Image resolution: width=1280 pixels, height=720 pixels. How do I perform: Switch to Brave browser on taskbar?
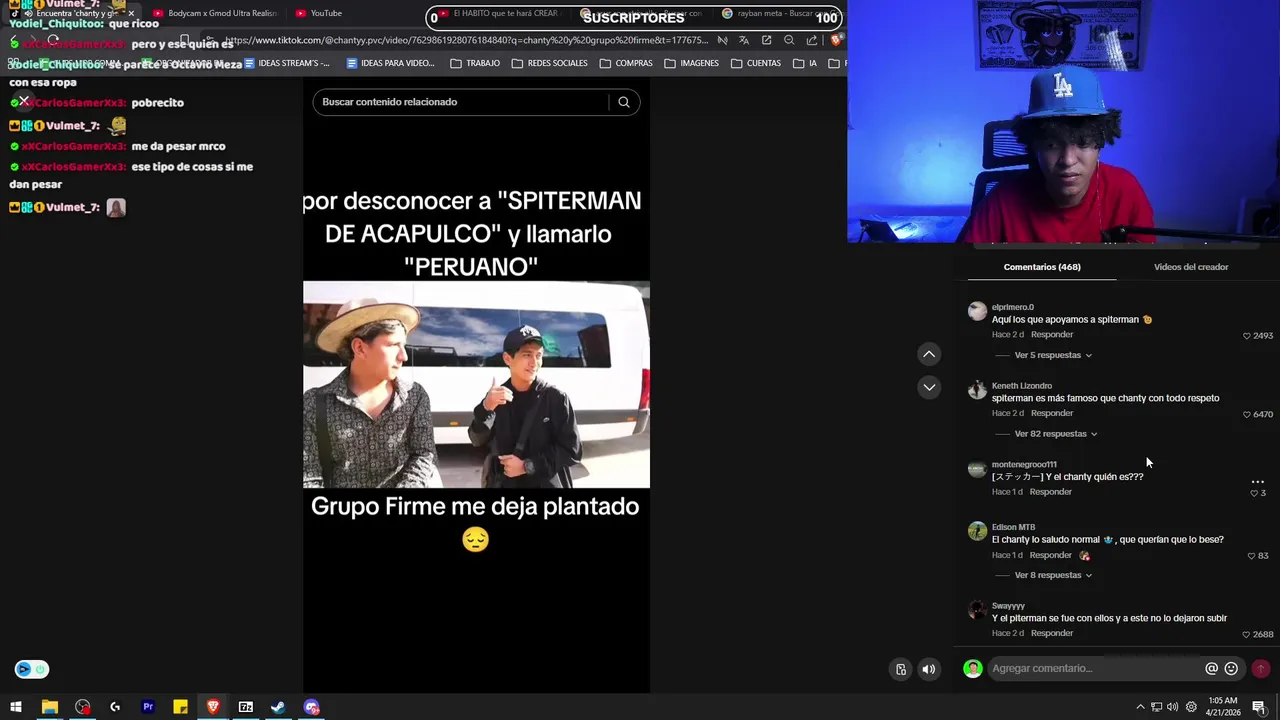click(x=213, y=707)
